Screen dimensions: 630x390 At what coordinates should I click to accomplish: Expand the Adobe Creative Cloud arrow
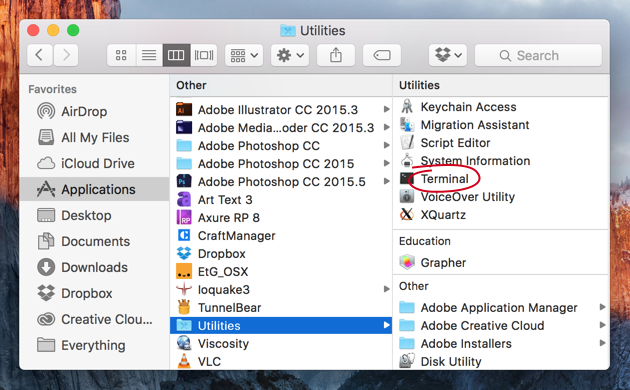pyautogui.click(x=602, y=325)
